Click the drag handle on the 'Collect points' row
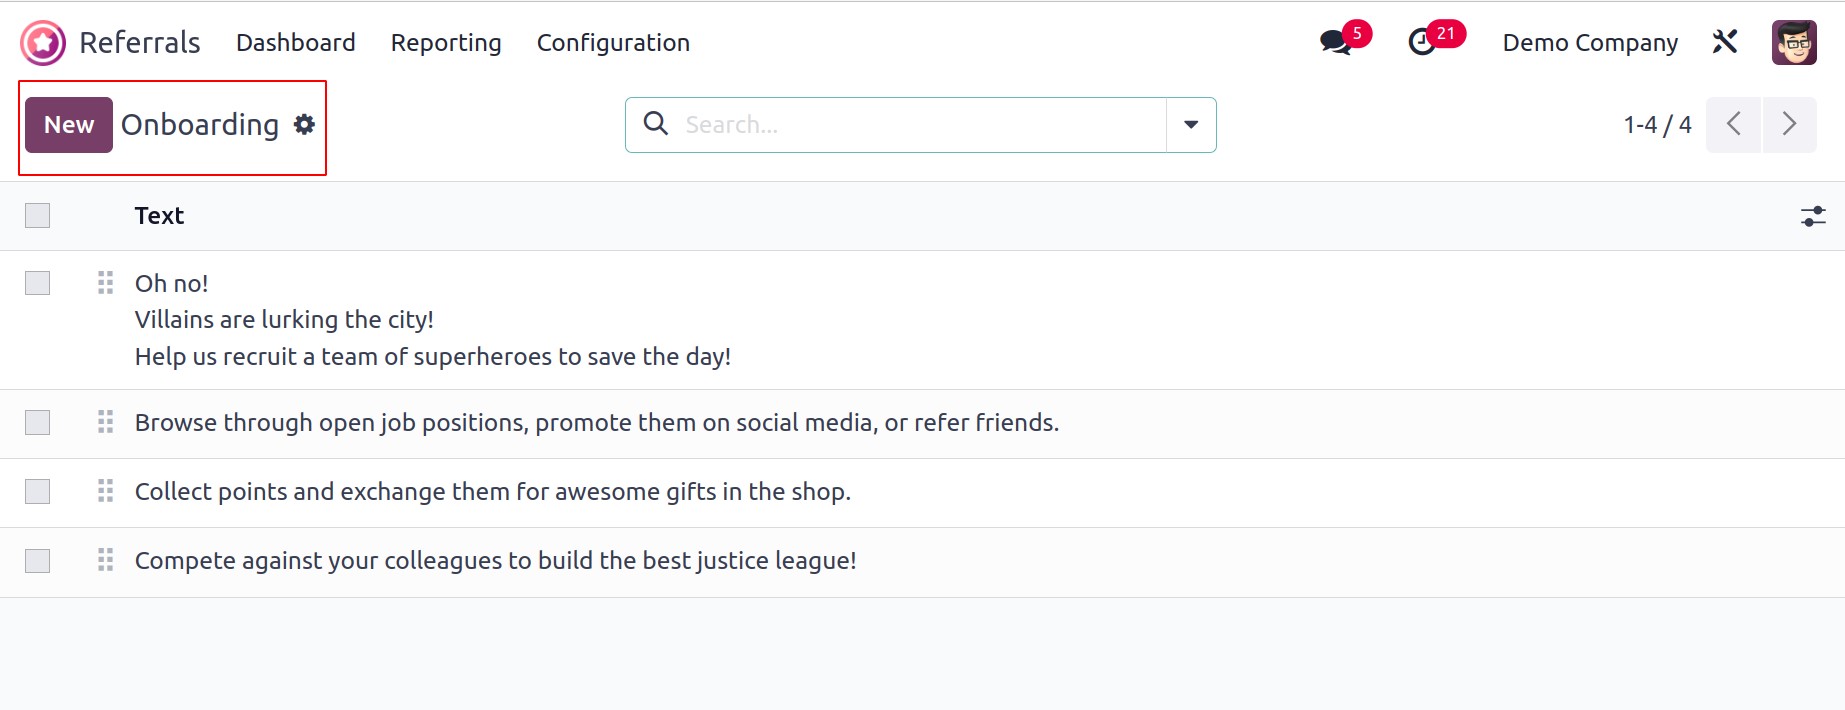 click(x=105, y=491)
